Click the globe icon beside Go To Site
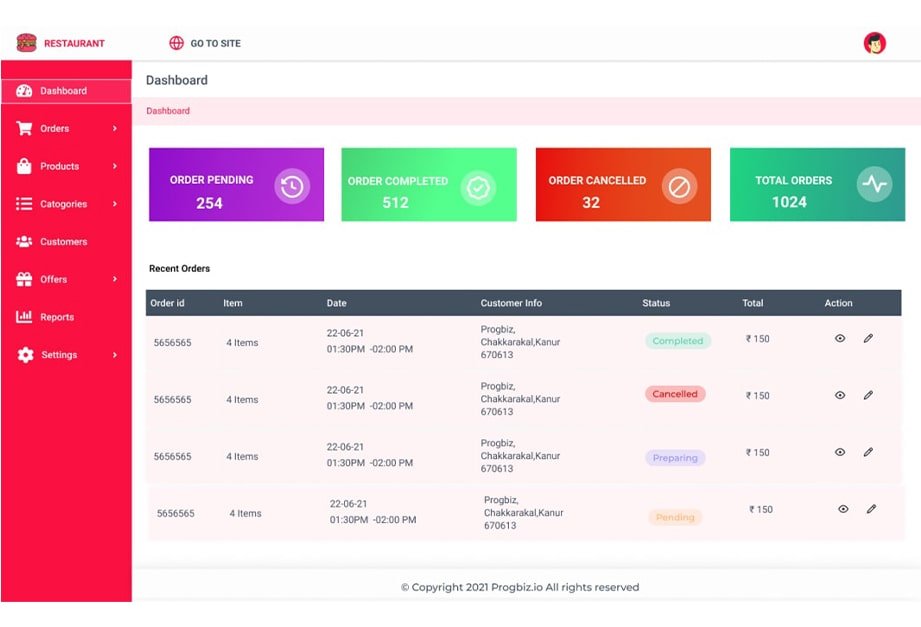 (177, 43)
